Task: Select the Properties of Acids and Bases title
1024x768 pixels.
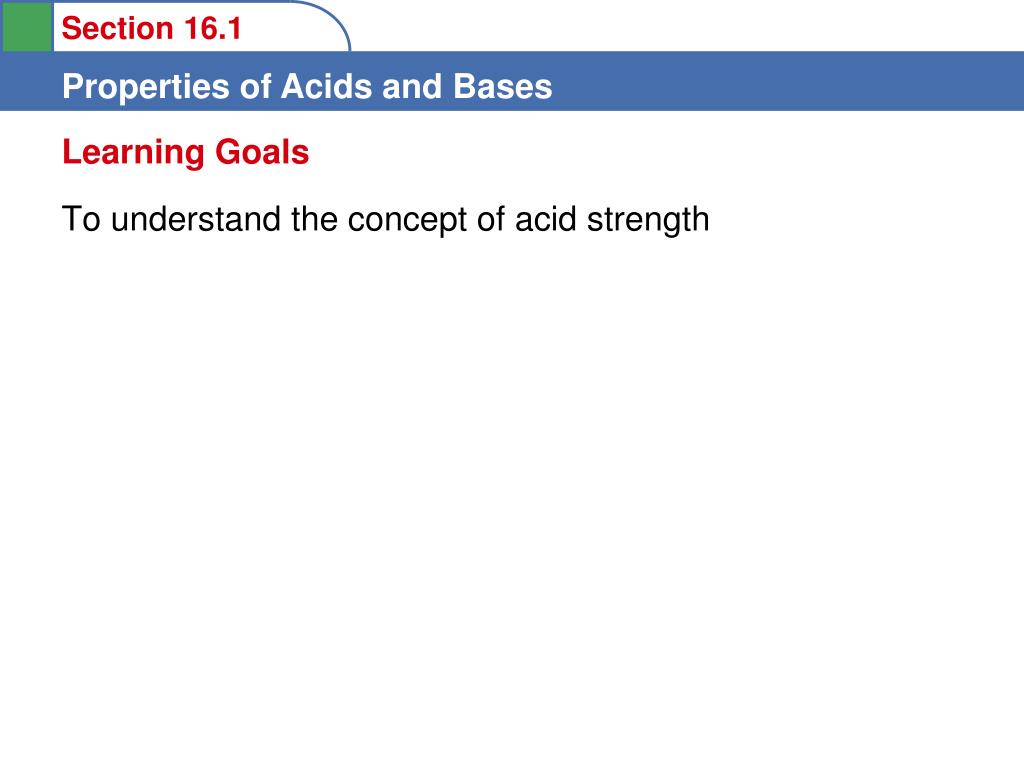Action: tap(307, 87)
